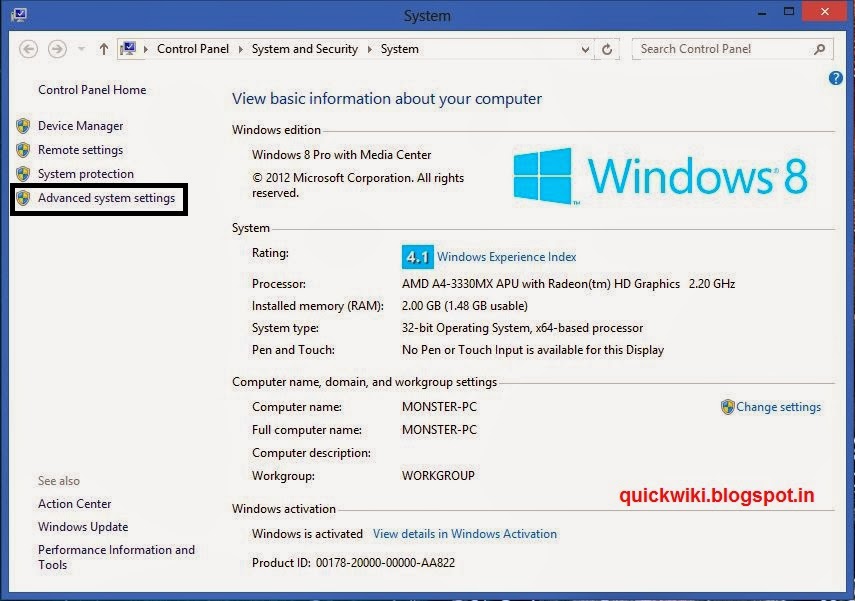Click Windows 8 Pro with Media Center text
This screenshot has height=601, width=855.
(x=341, y=155)
